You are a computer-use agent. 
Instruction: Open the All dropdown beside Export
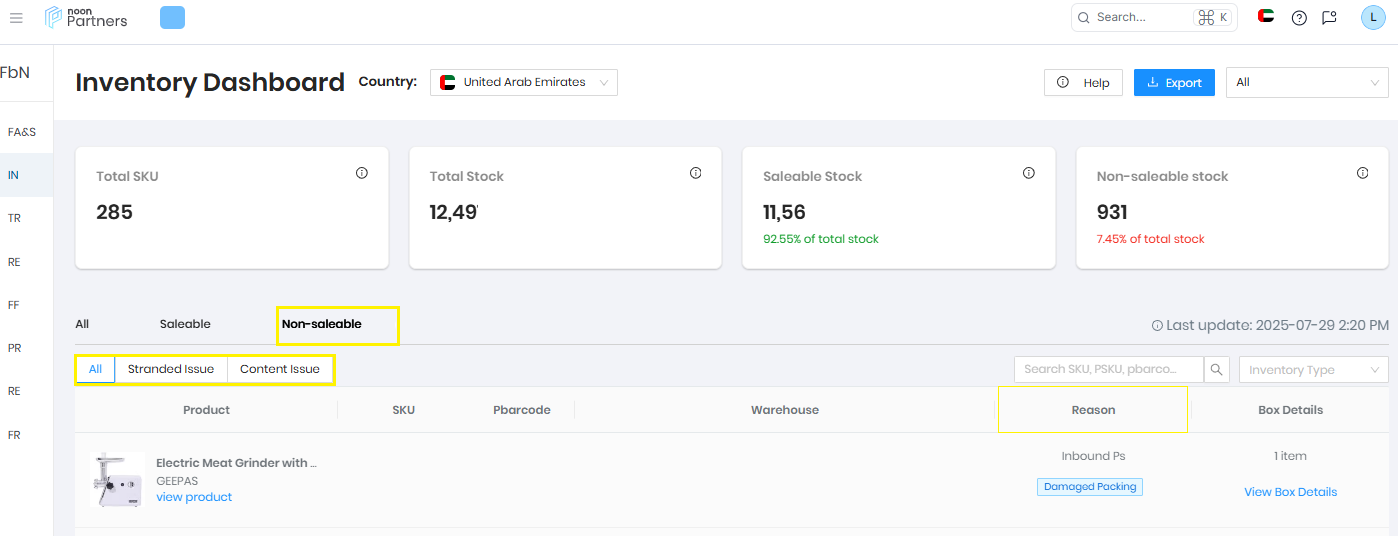click(1307, 82)
